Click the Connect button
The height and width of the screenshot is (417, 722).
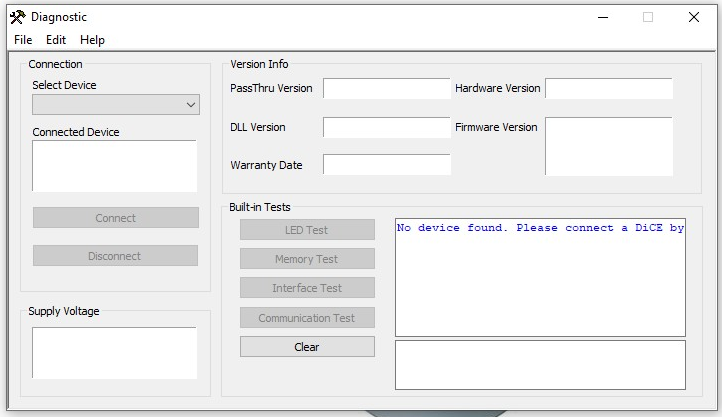(115, 218)
